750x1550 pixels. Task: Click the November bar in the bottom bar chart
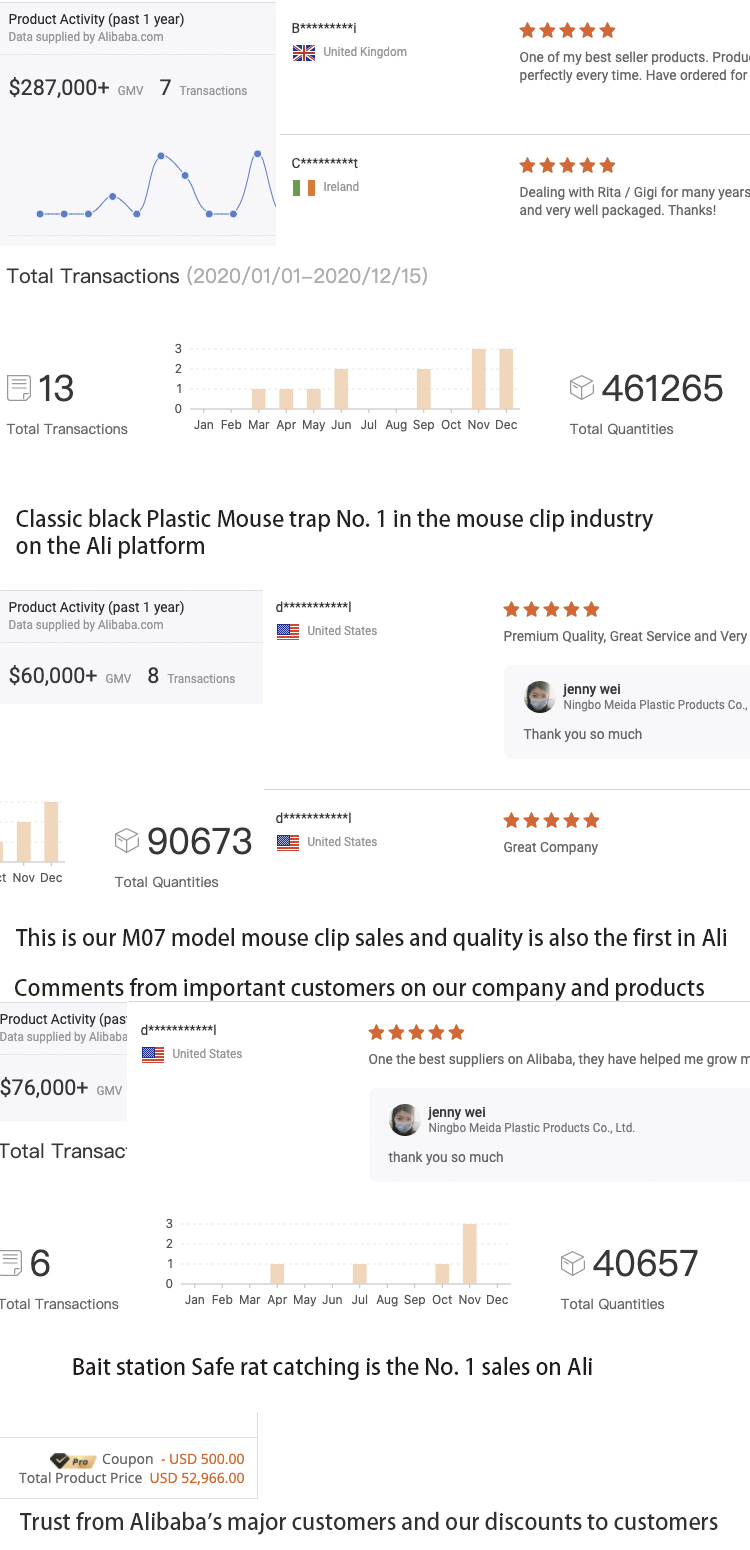click(470, 1254)
